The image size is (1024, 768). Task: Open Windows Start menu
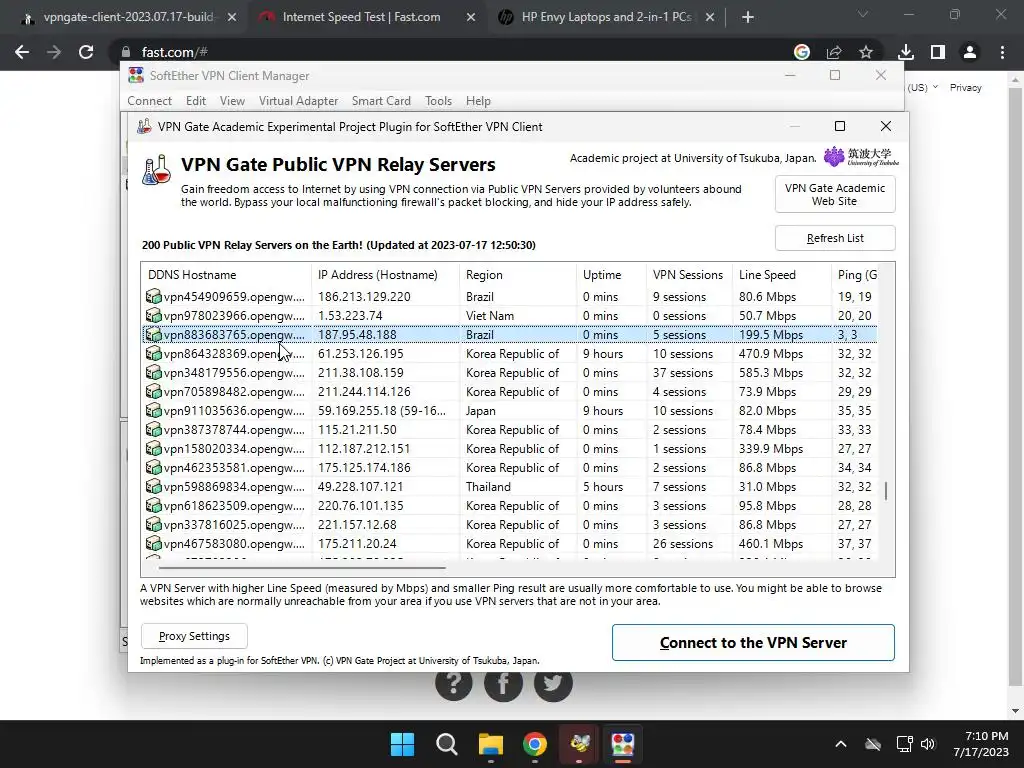pyautogui.click(x=402, y=744)
